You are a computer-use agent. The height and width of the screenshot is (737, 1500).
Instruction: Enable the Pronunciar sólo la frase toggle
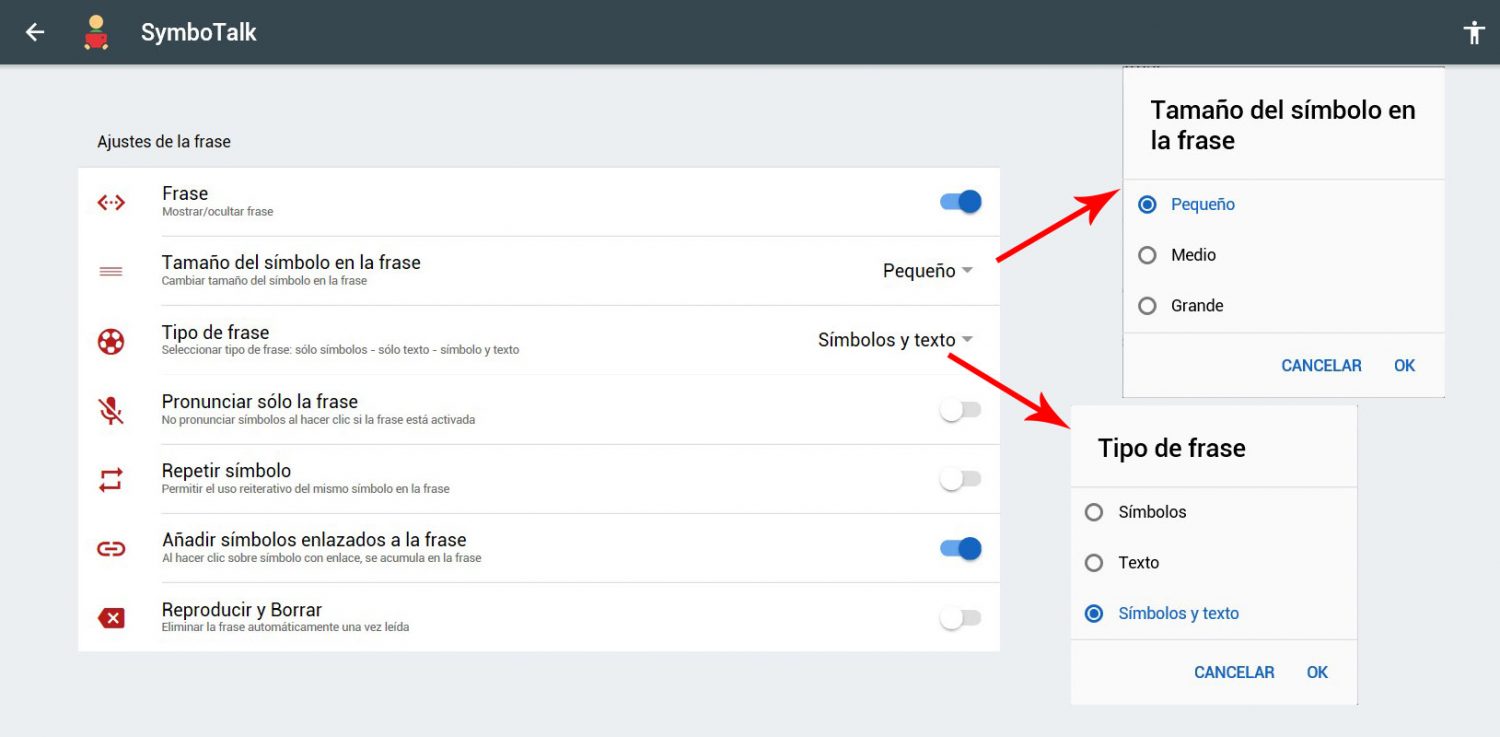point(960,409)
